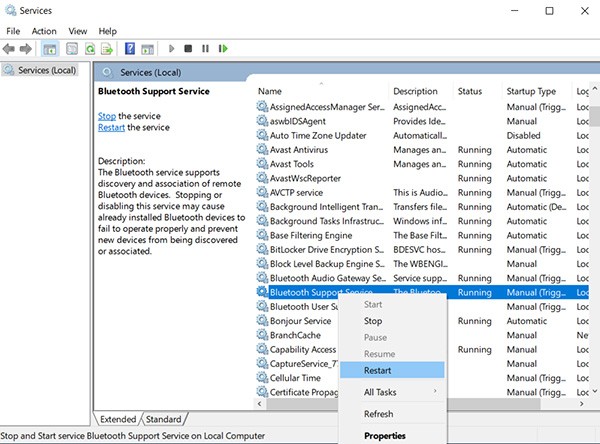Click the gear icon beside Bluetooth Support Service
The image size is (600, 444).
point(262,292)
